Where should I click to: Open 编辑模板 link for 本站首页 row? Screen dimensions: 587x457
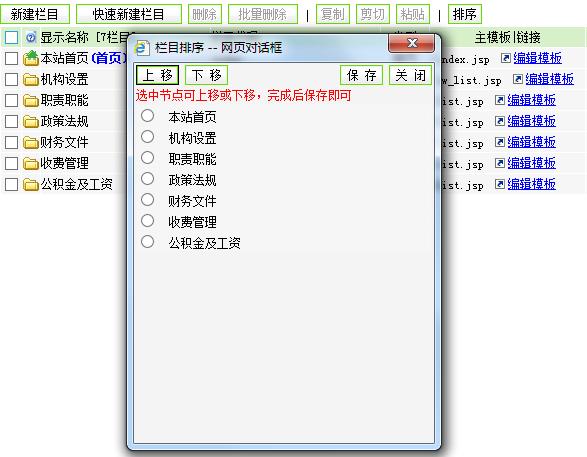tap(537, 58)
